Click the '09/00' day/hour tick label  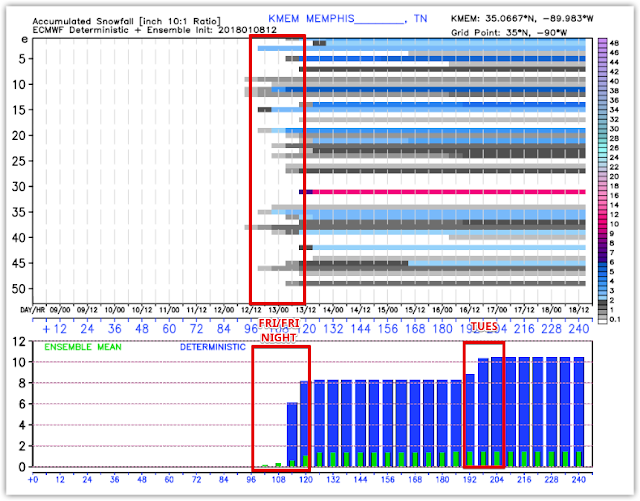coord(60,310)
